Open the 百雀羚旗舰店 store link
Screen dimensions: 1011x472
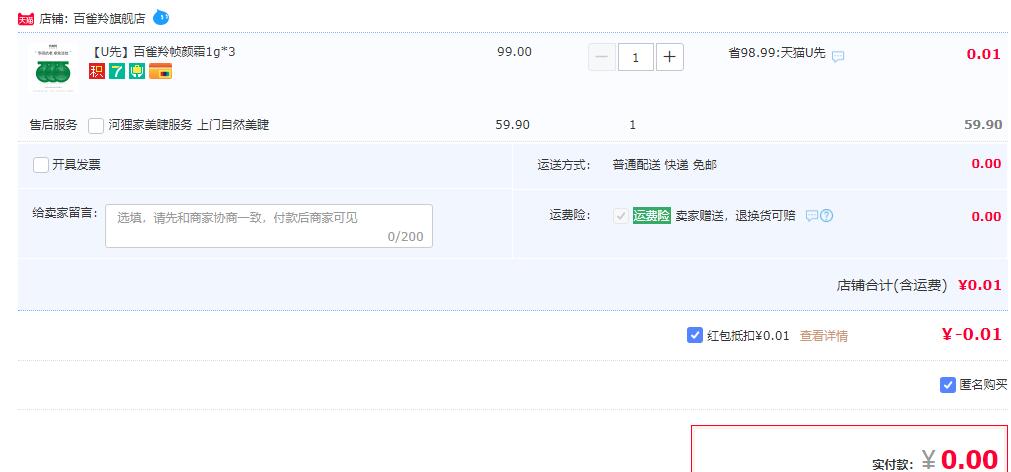pyautogui.click(x=109, y=19)
